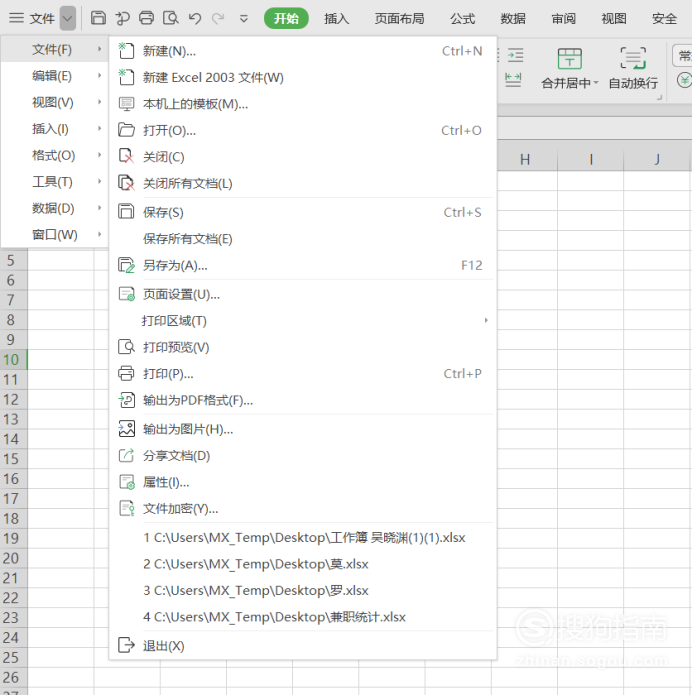Click the distributed alignment icon below indent
This screenshot has width=692, height=695.
(x=513, y=80)
